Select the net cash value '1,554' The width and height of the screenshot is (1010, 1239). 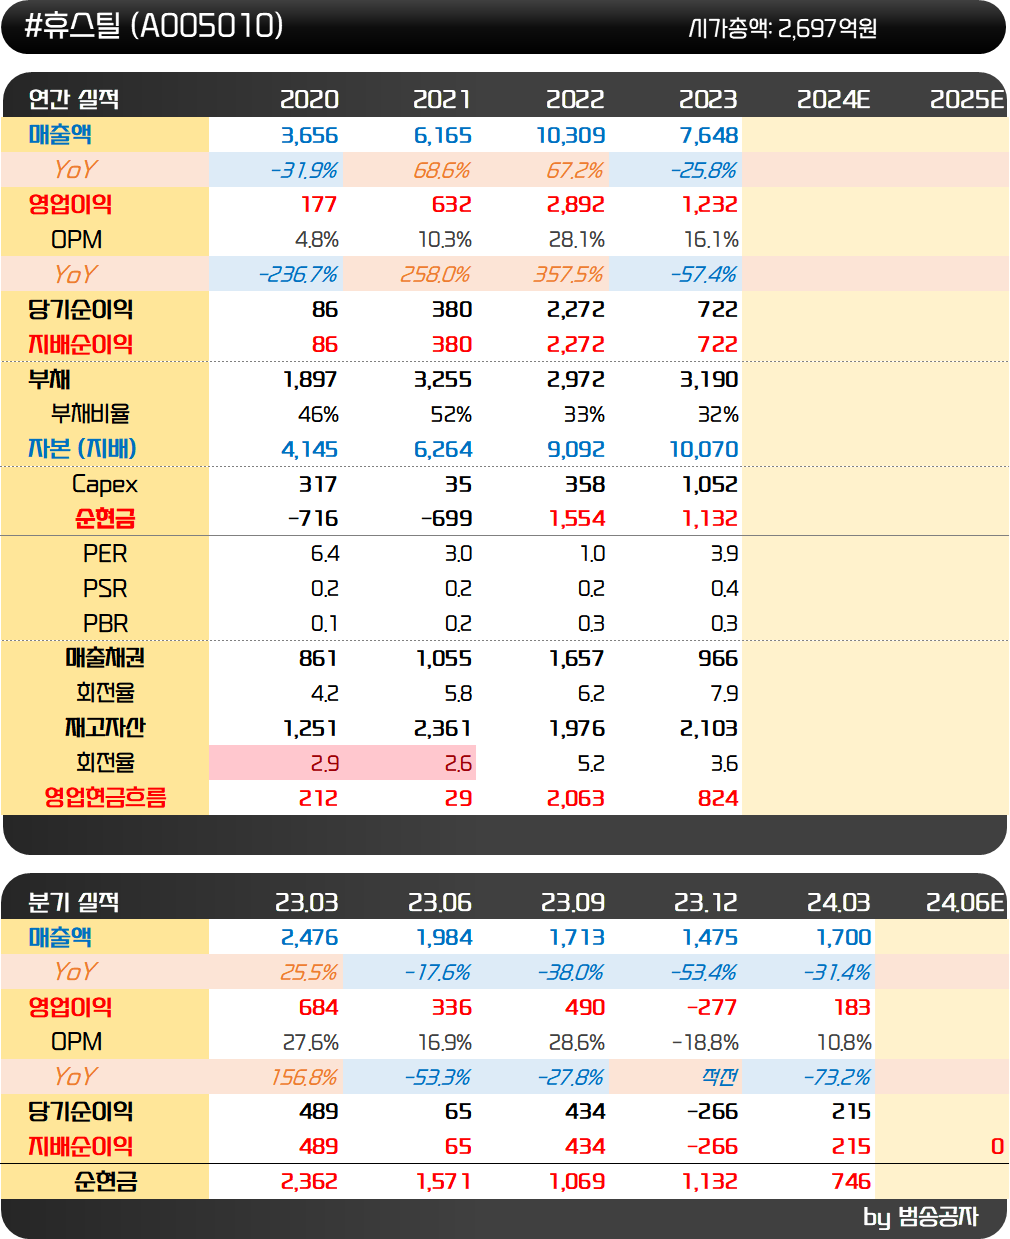(x=578, y=518)
